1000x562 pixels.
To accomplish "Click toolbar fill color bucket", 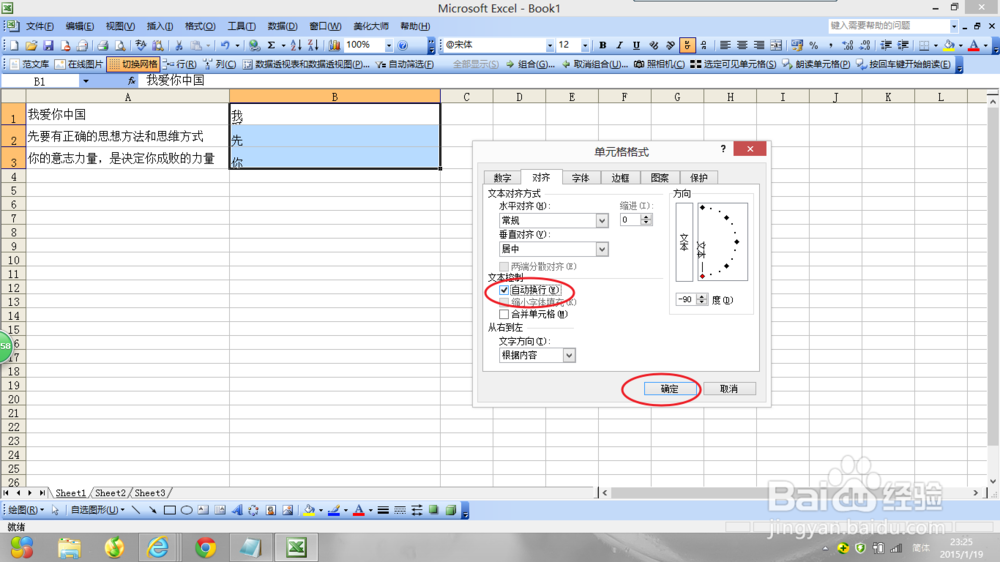I will (950, 45).
